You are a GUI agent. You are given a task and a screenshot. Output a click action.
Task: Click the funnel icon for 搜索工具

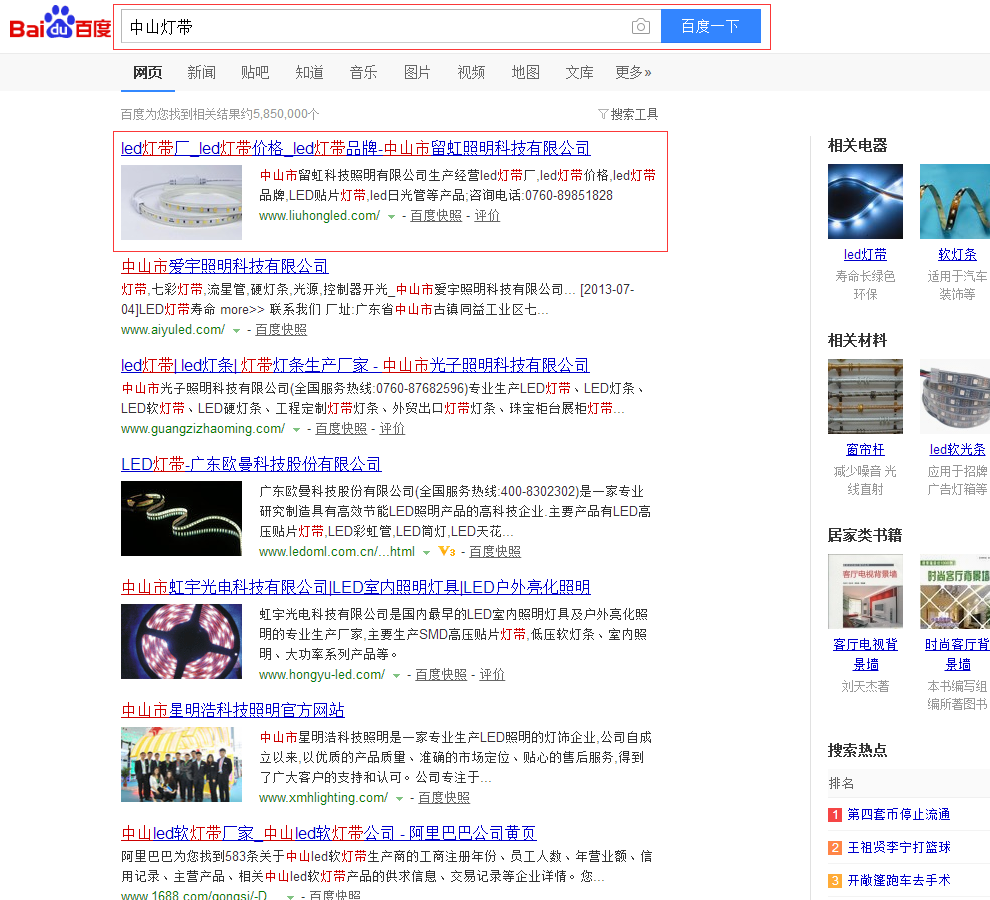[x=603, y=114]
